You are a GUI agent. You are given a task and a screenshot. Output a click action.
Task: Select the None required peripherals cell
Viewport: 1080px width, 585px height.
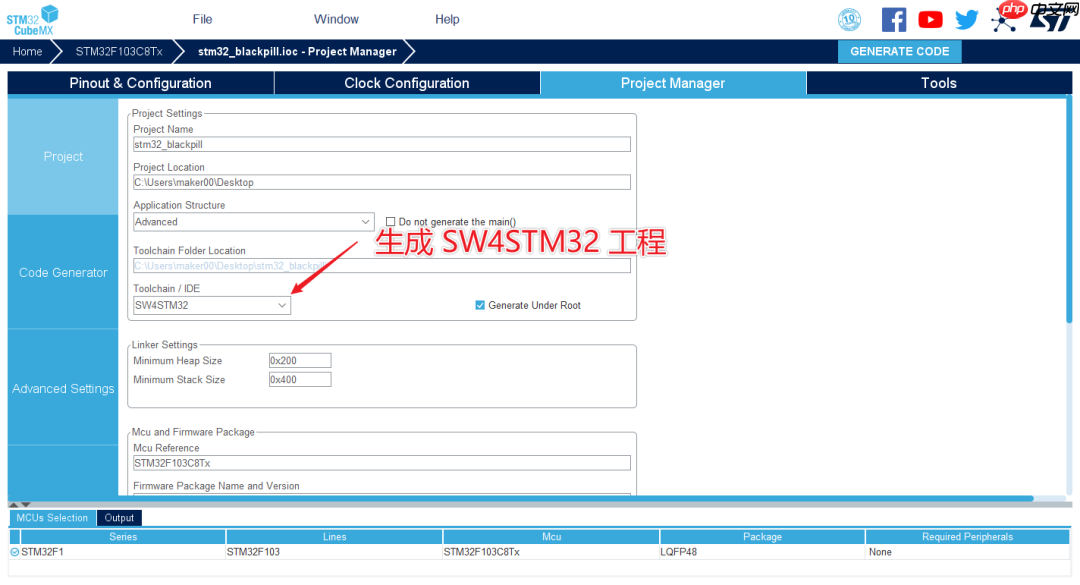click(x=967, y=552)
